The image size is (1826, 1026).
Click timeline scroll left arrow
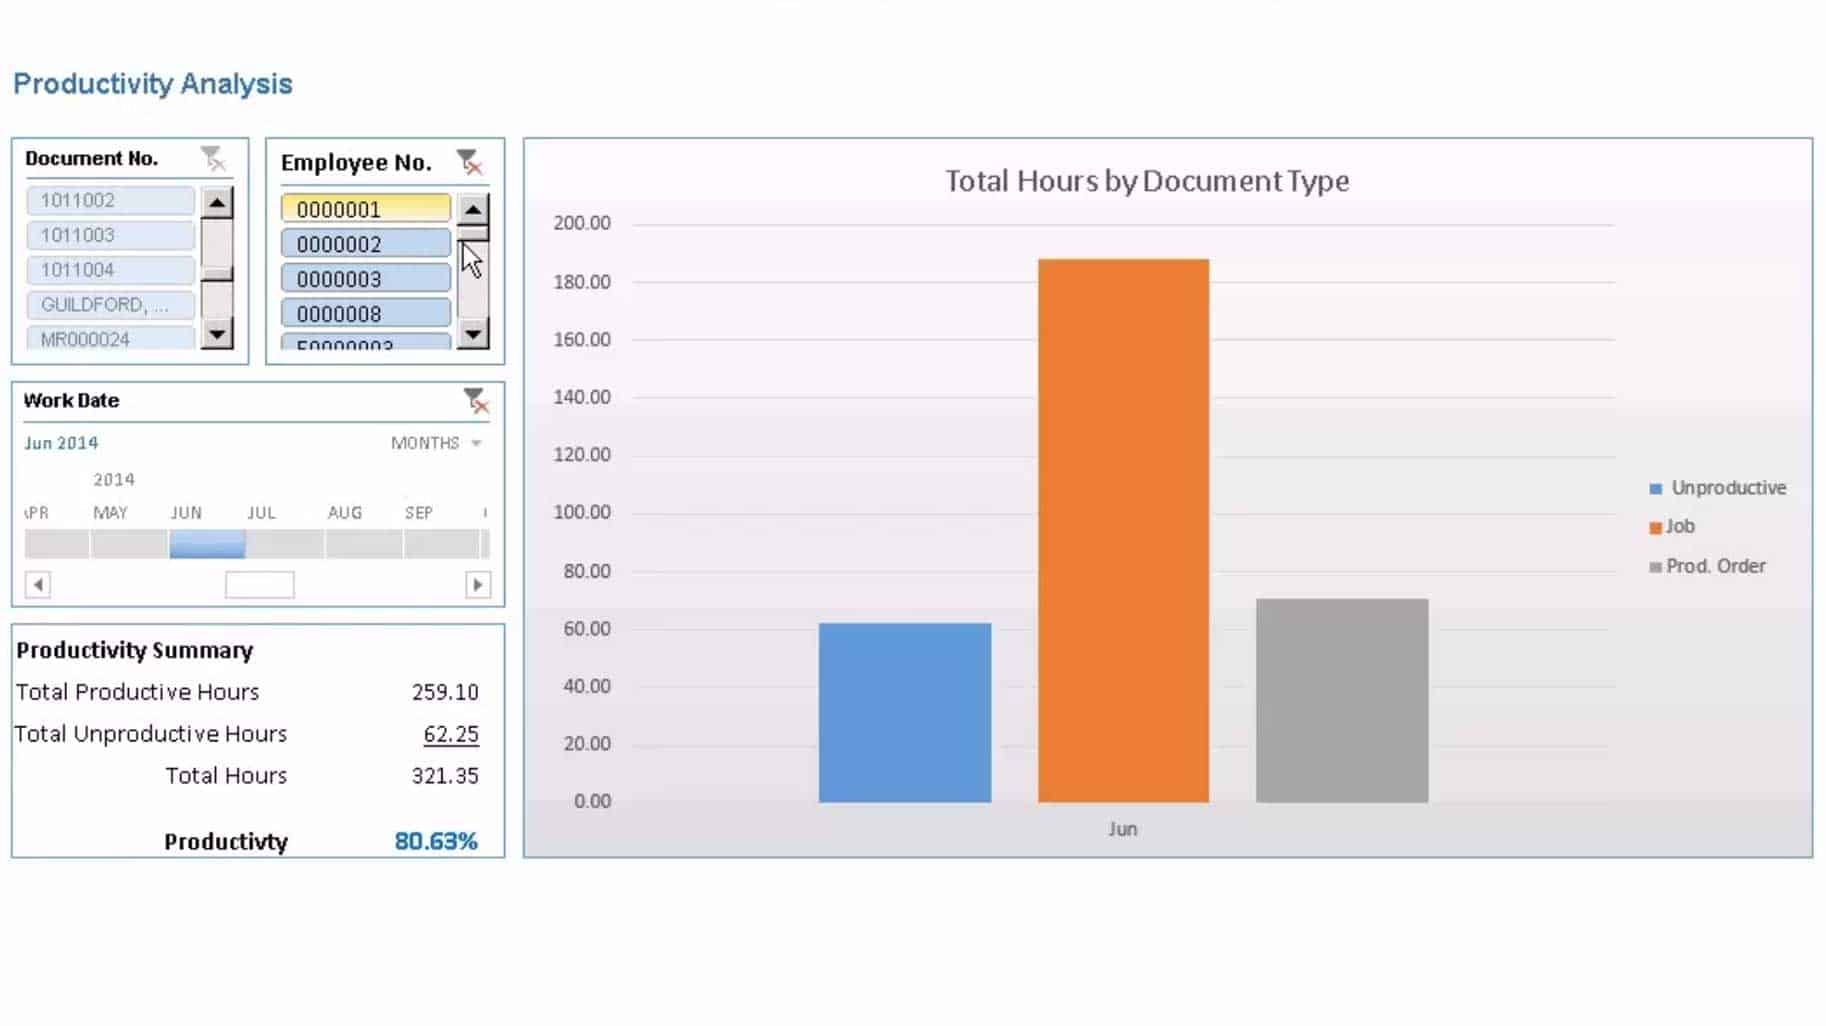[38, 584]
